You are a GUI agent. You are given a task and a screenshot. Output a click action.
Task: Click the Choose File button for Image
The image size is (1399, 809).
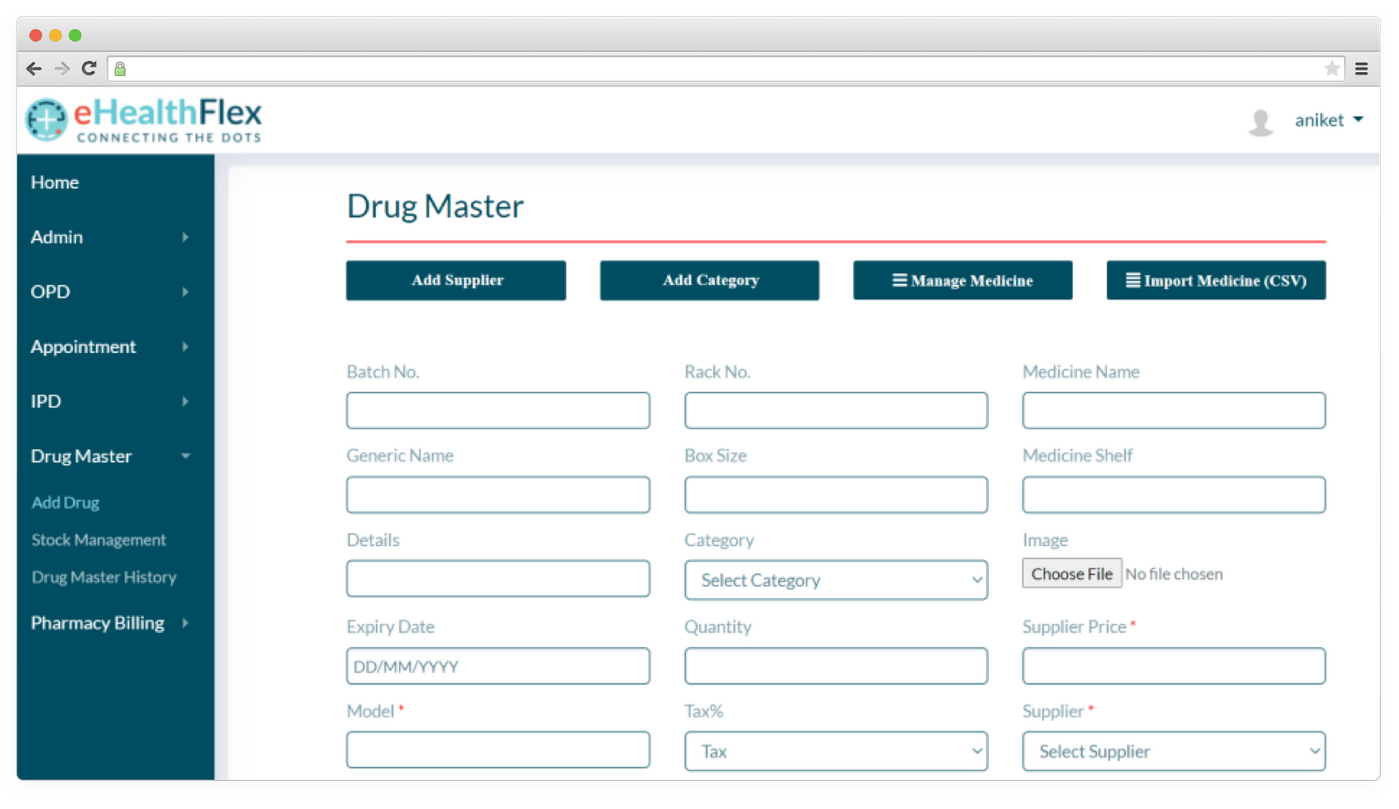[1072, 574]
